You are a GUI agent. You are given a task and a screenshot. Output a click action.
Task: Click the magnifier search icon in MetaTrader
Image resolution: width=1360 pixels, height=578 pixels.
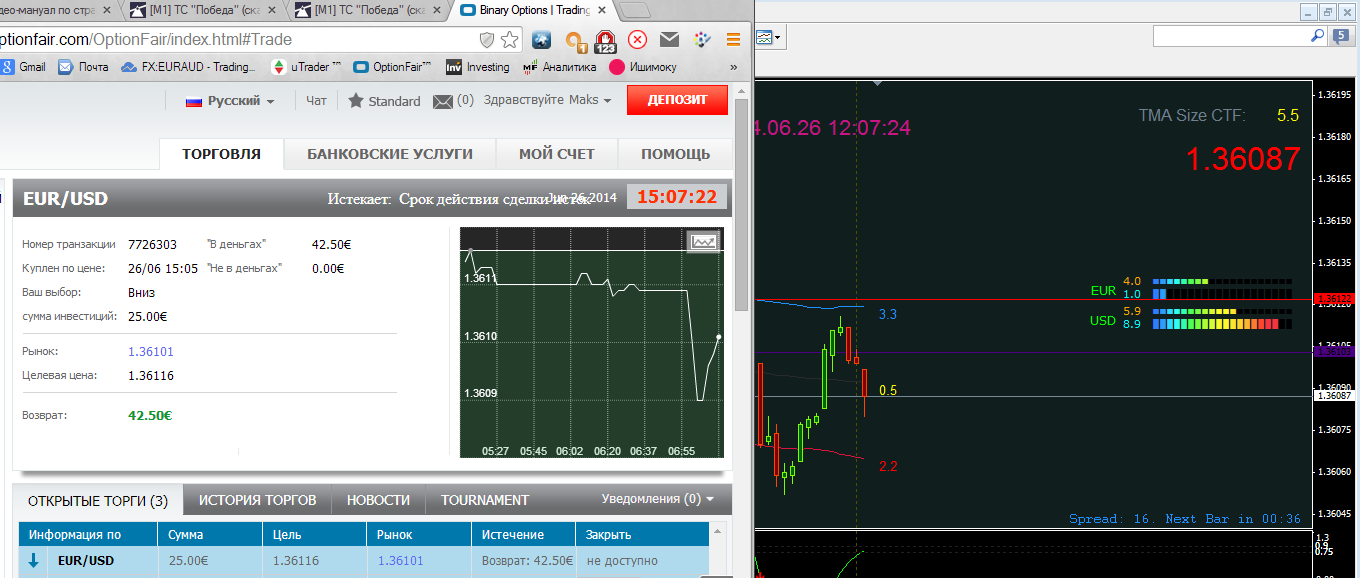pos(1318,35)
